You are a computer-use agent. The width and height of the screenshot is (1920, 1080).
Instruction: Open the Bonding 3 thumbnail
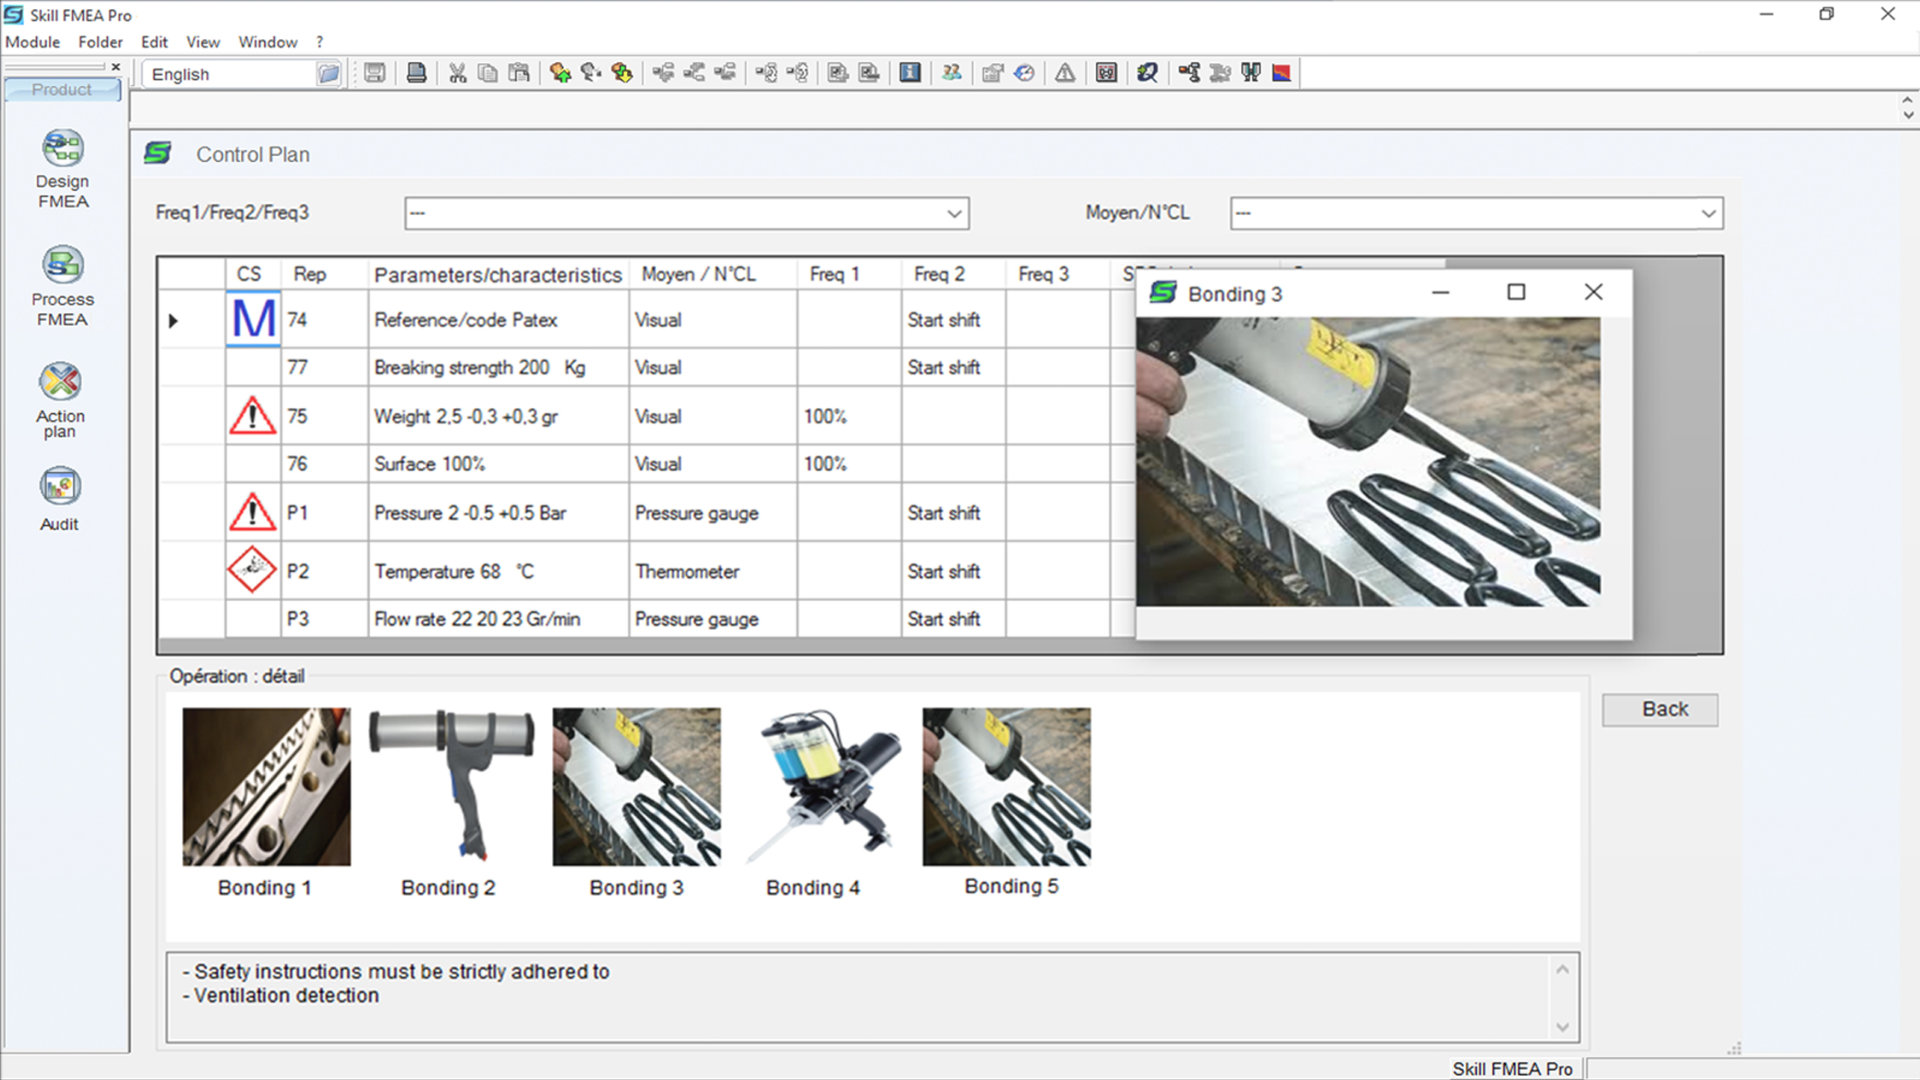[636, 786]
